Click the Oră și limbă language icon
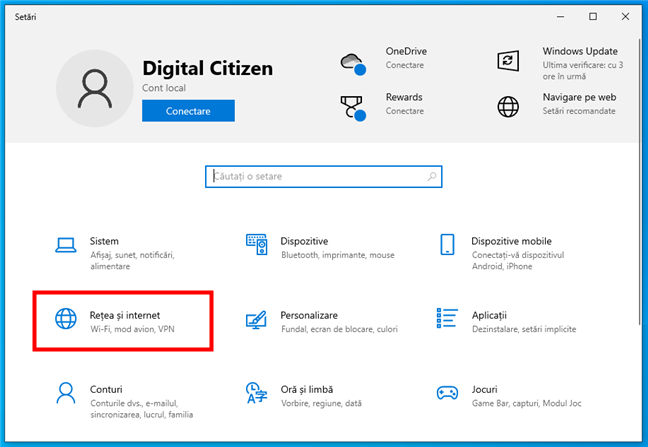Image resolution: width=648 pixels, height=447 pixels. (x=257, y=393)
